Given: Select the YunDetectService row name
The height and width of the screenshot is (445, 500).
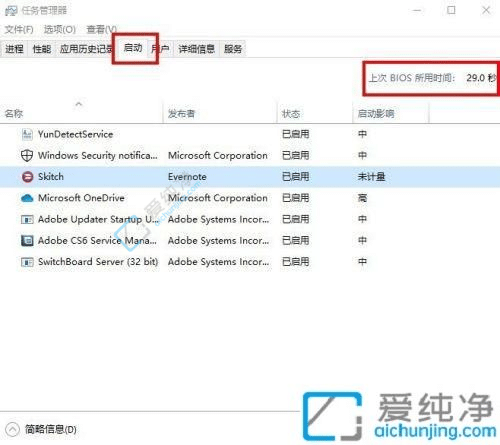Looking at the screenshot, I should [x=75, y=134].
